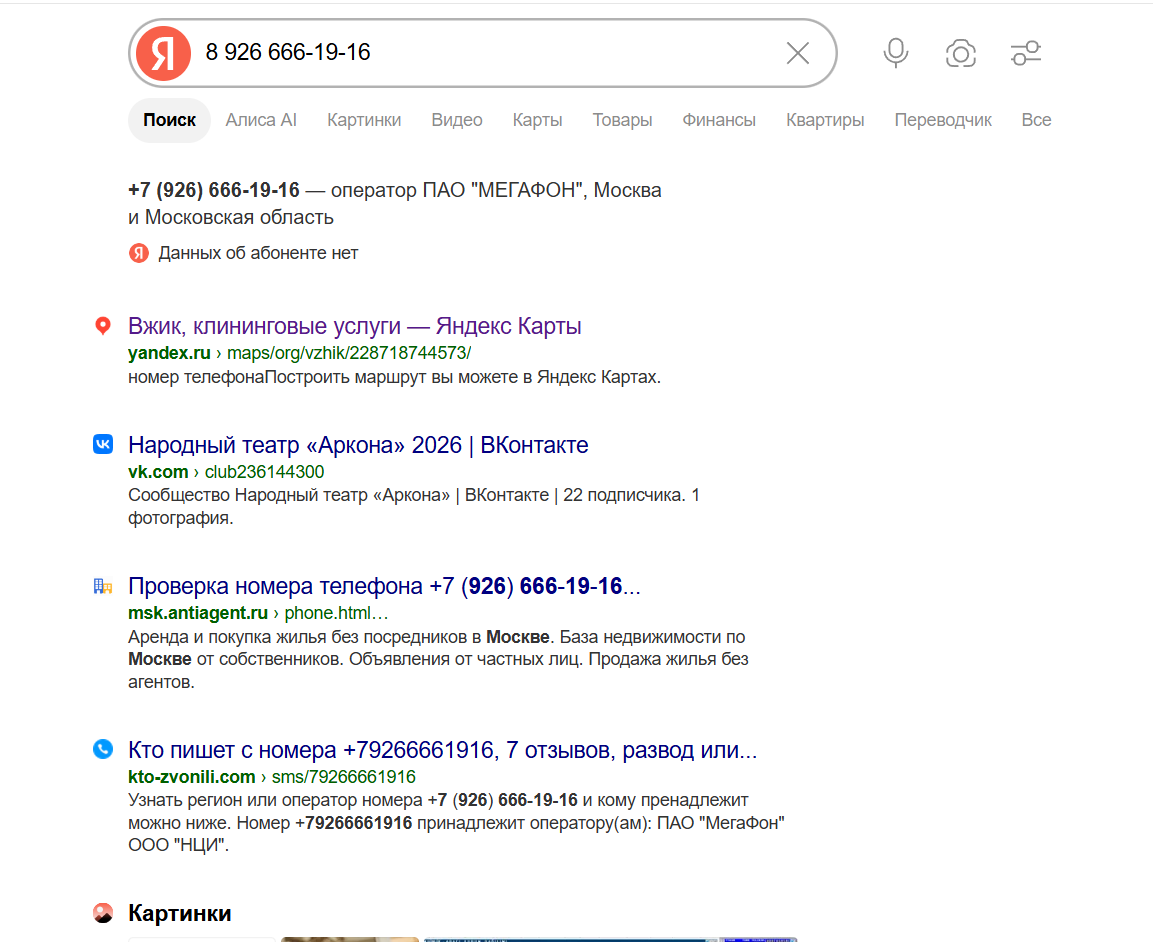Click the 'ООО "НЦИ"' snippet text
Viewport: 1153px width, 942px height.
tap(178, 846)
